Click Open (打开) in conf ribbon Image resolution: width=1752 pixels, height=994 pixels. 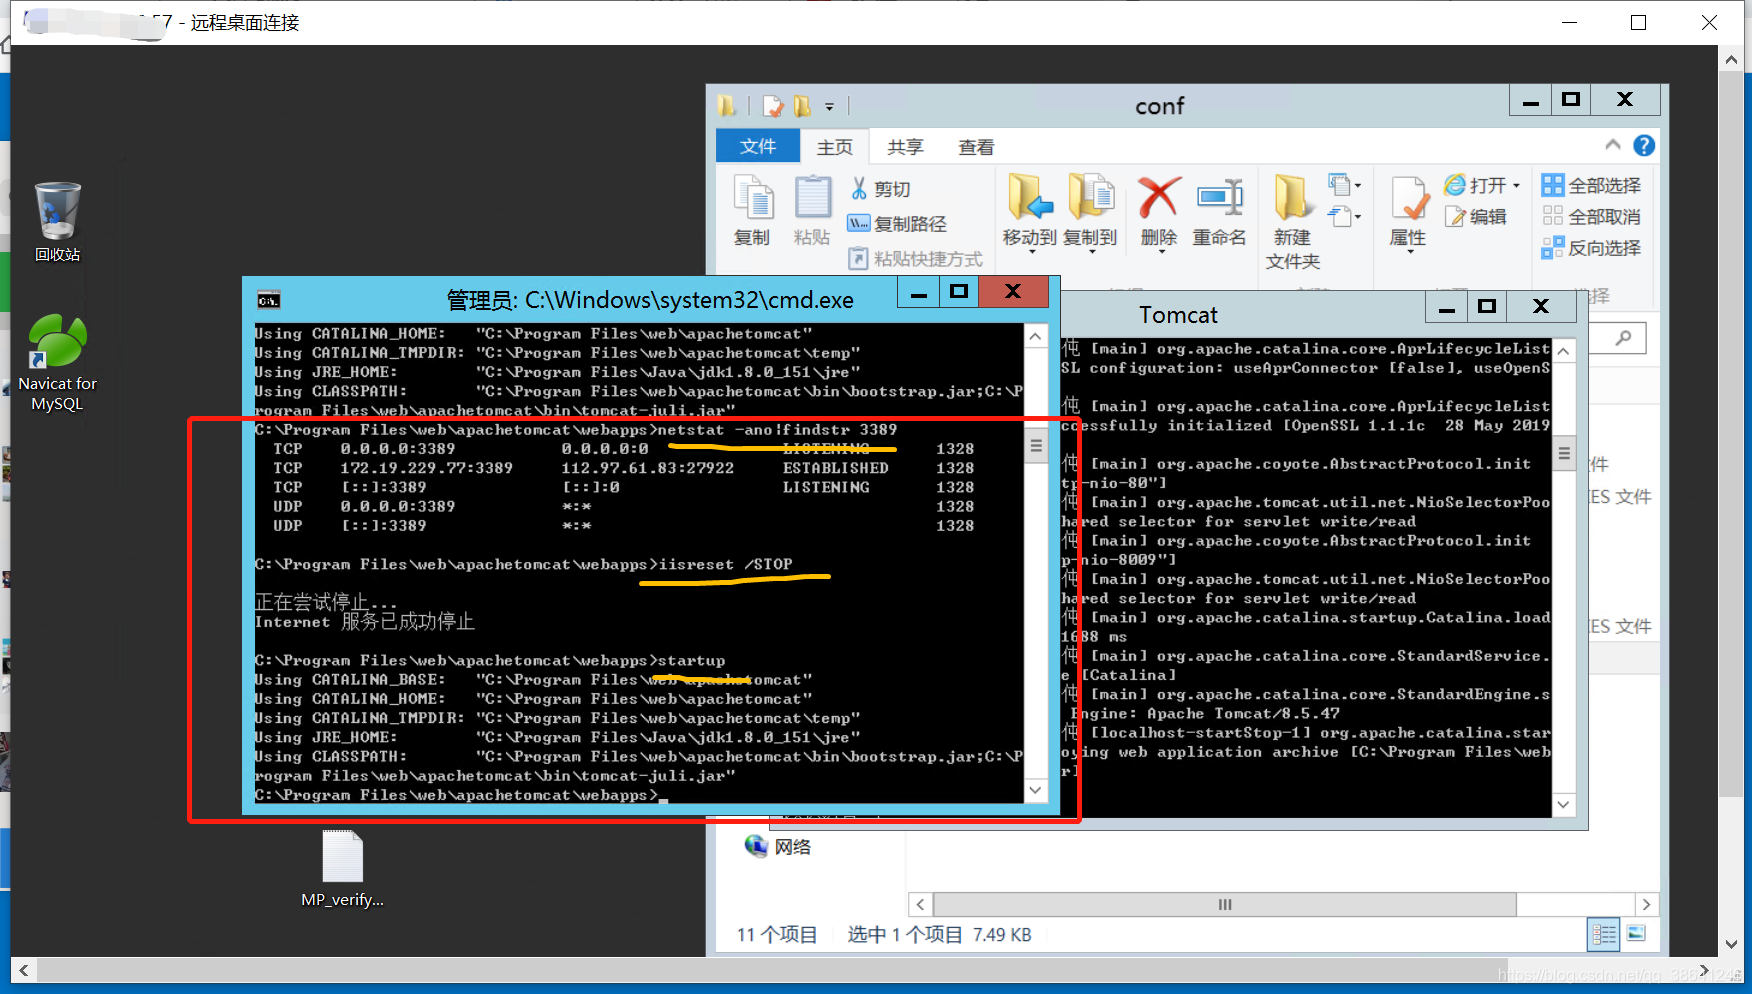coord(1476,185)
